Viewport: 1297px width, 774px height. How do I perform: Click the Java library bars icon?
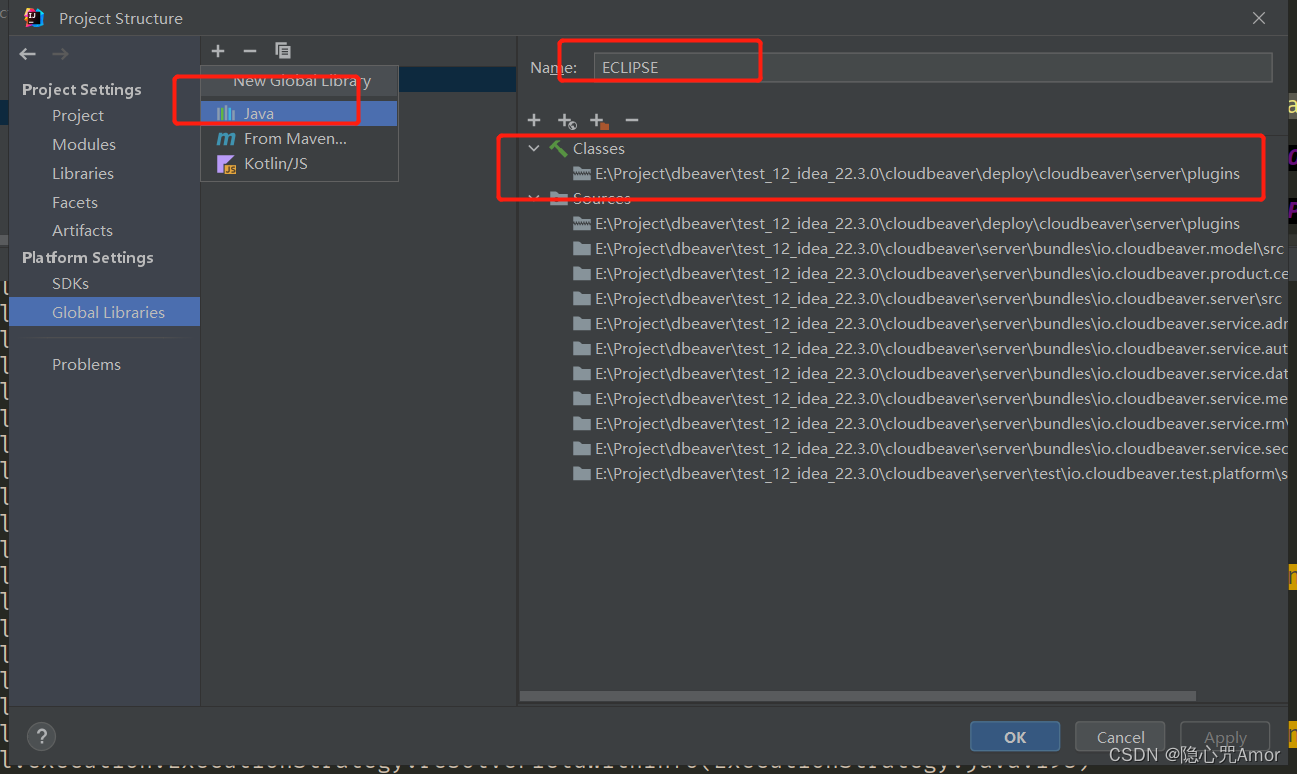pyautogui.click(x=226, y=113)
